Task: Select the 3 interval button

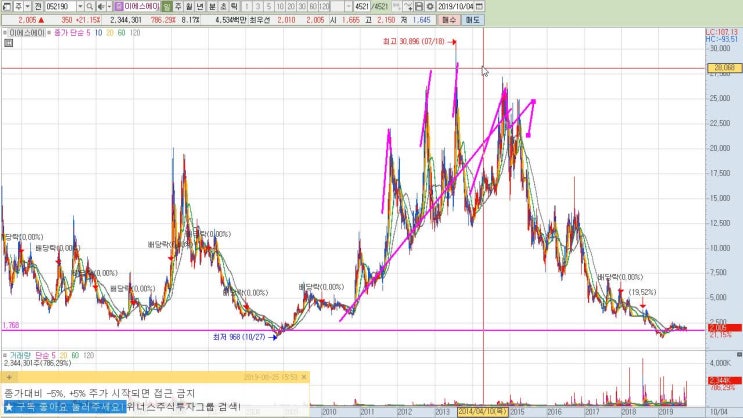Action: [x=258, y=7]
